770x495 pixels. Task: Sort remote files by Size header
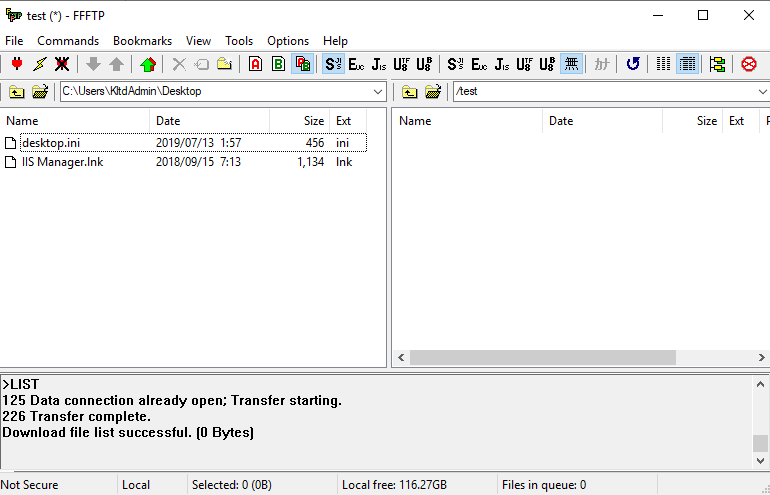point(692,121)
